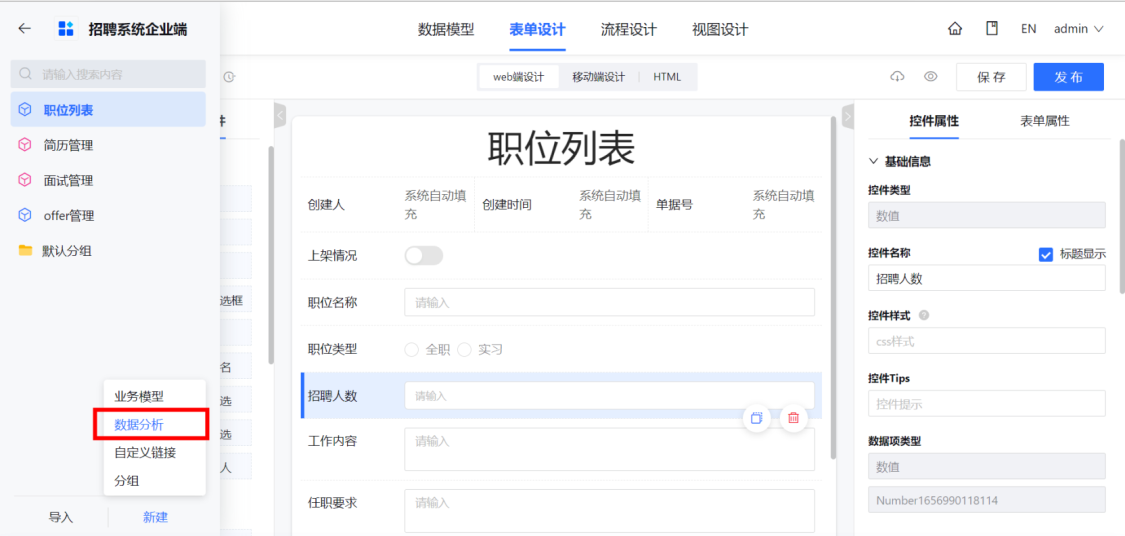Open the home icon in top bar

click(x=955, y=29)
